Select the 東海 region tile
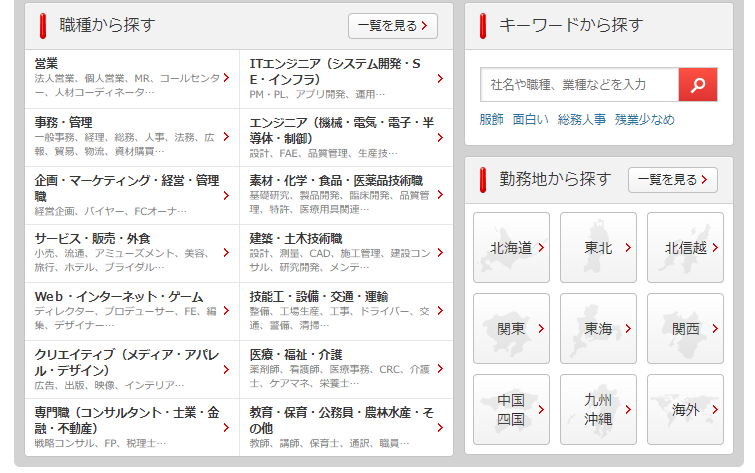The width and height of the screenshot is (755, 473). (599, 328)
